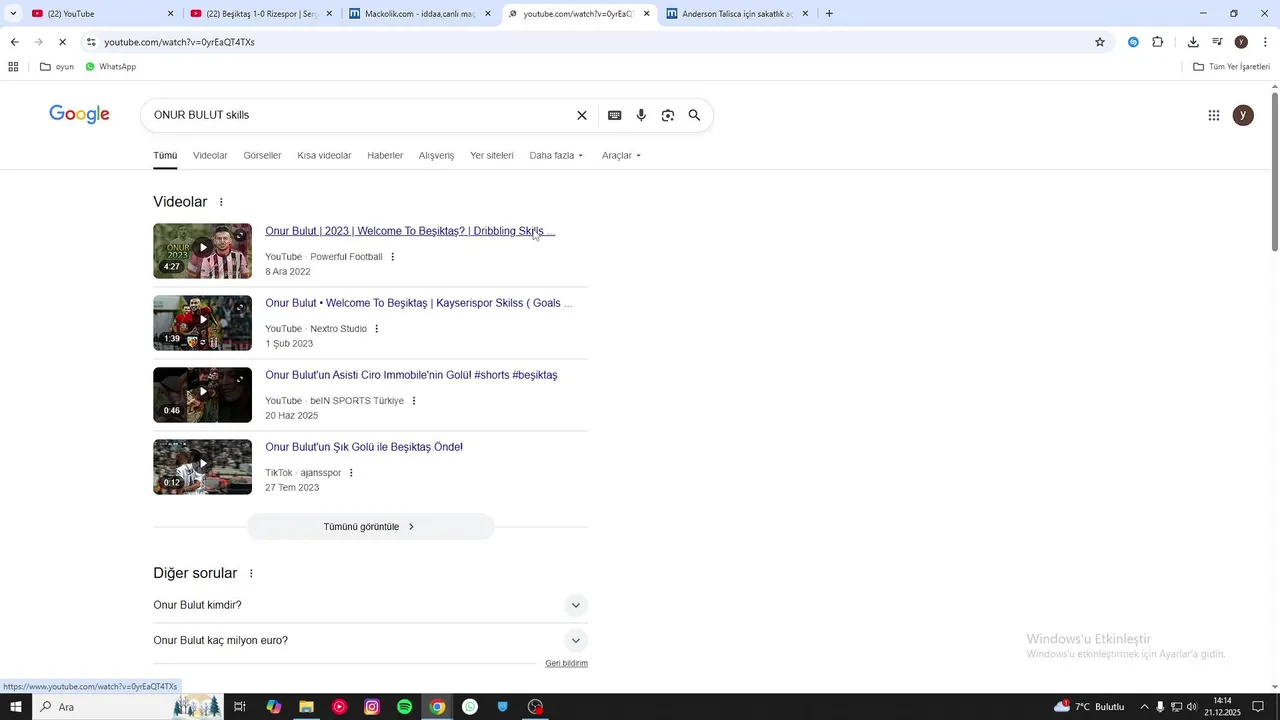
Task: Open Copilot from the taskbar
Action: pyautogui.click(x=273, y=707)
